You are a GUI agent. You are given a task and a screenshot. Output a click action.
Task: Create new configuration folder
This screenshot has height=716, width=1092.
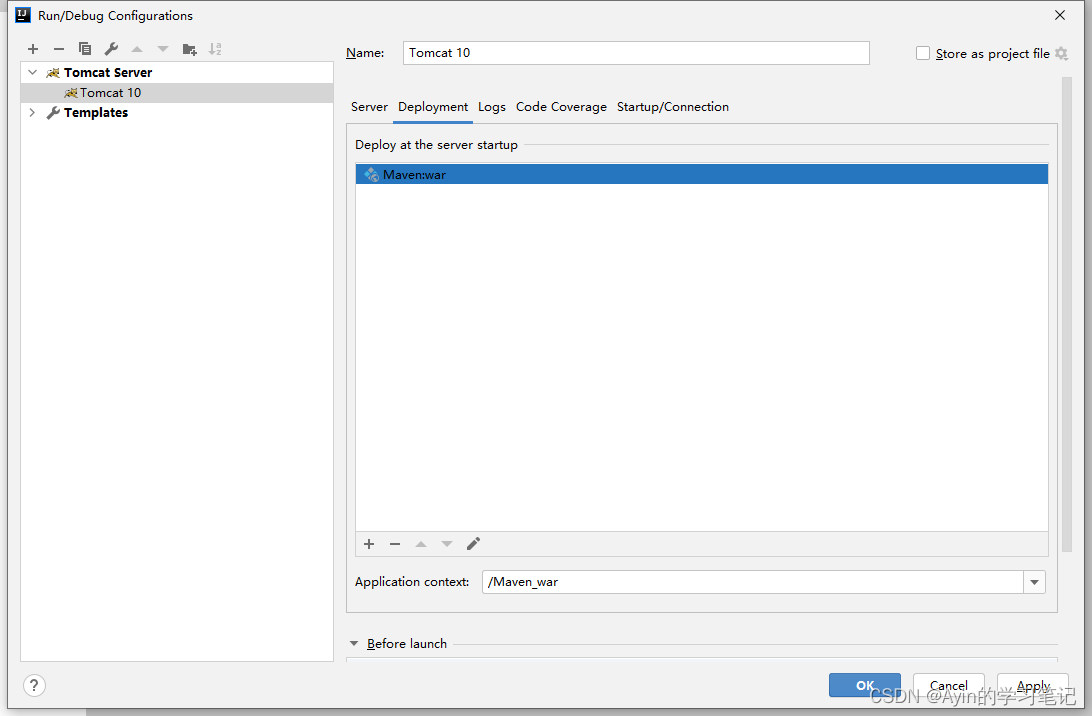[x=189, y=49]
